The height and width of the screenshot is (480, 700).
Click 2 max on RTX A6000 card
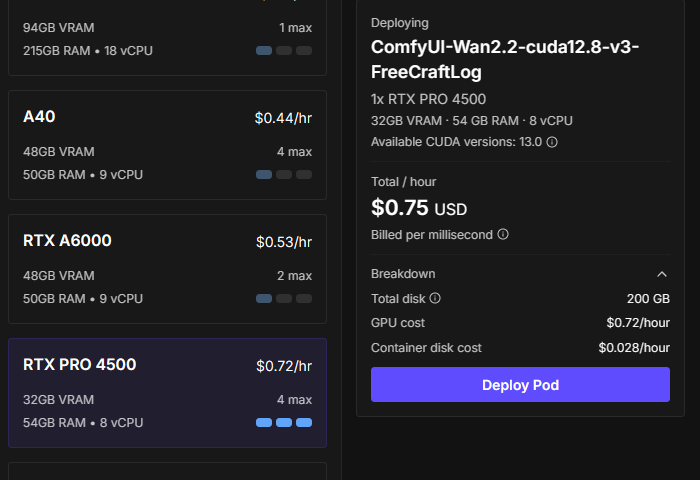coord(294,276)
